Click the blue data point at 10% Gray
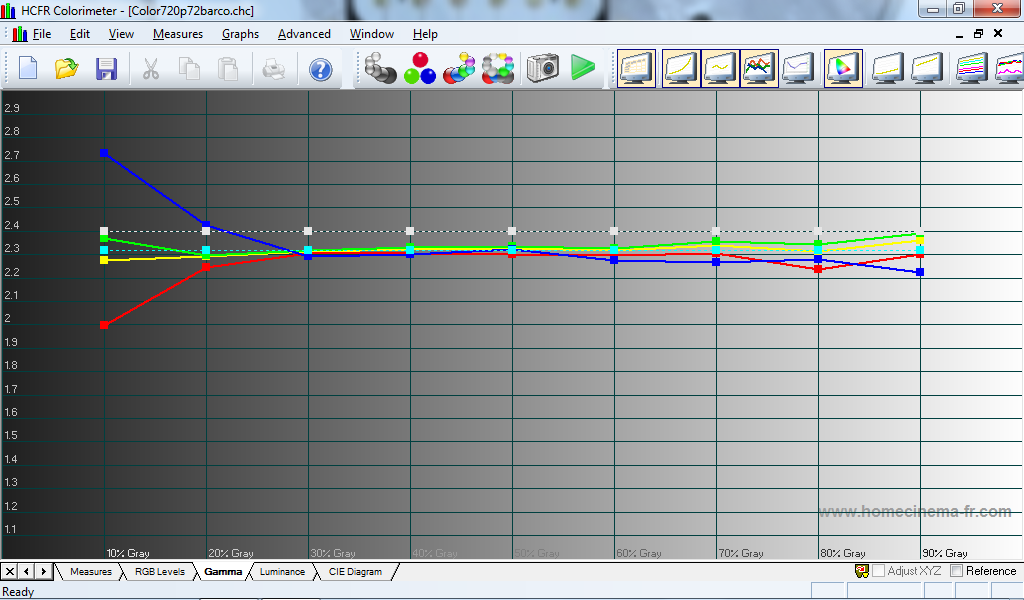1024x600 pixels. click(104, 153)
